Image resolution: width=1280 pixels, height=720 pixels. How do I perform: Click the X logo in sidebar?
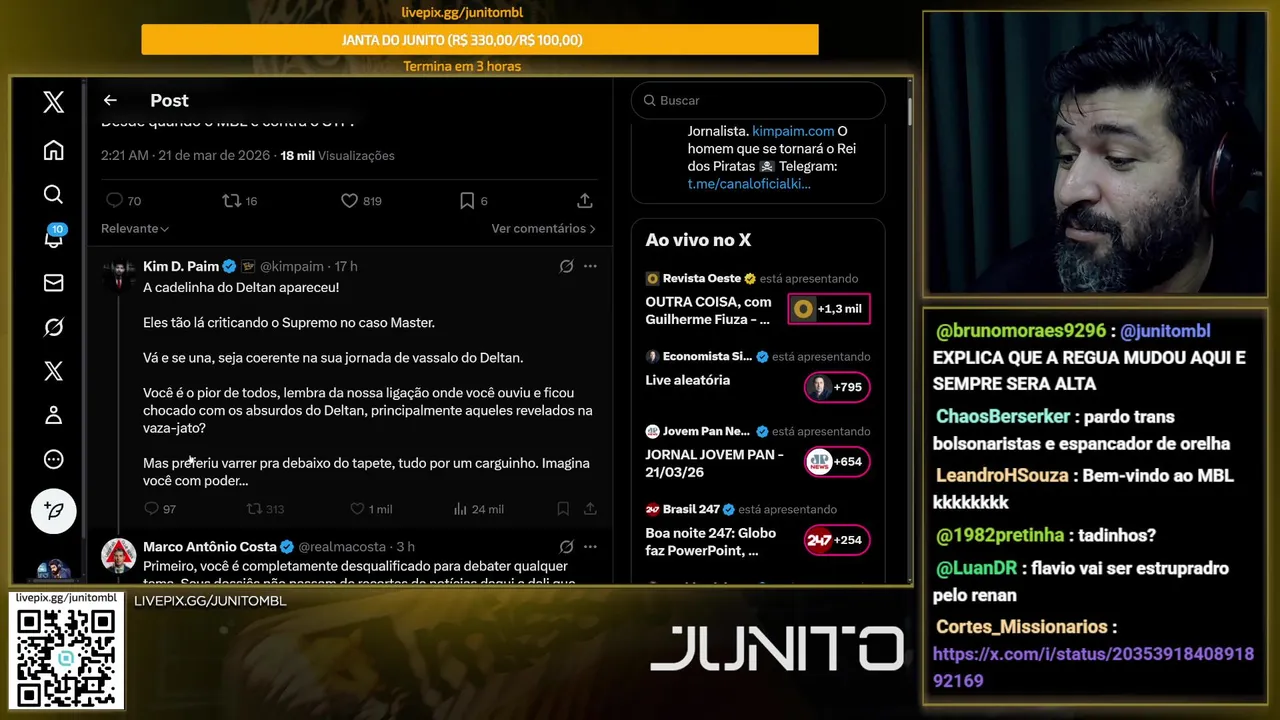54,101
